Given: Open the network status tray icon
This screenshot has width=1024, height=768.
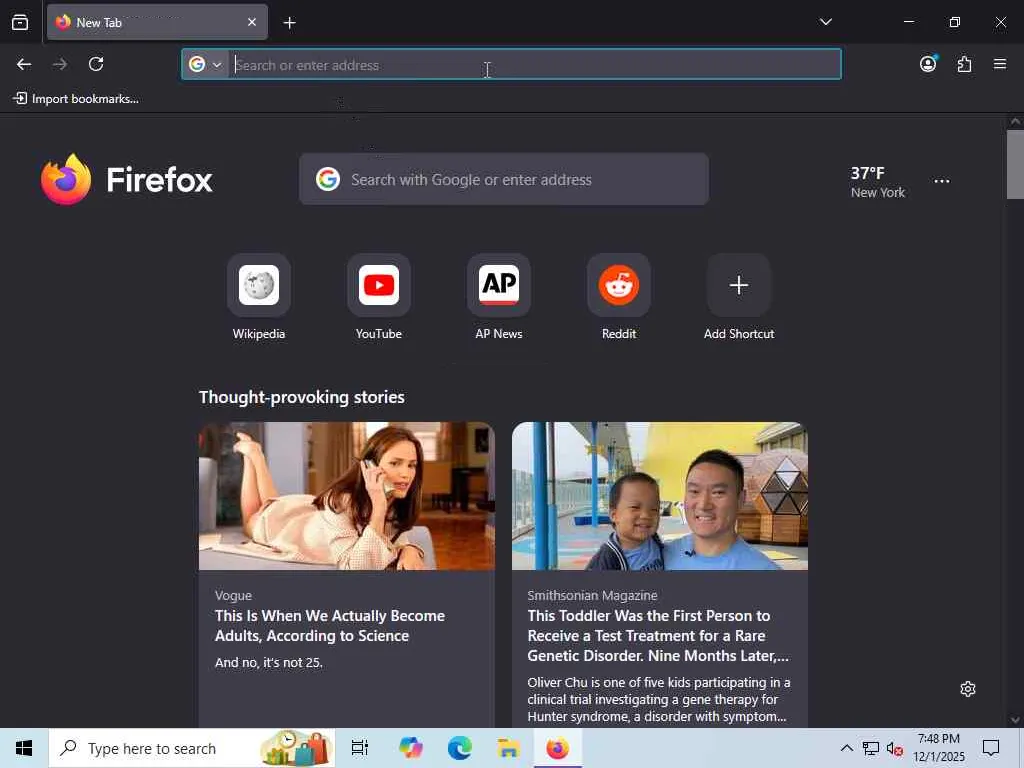Looking at the screenshot, I should 871,748.
